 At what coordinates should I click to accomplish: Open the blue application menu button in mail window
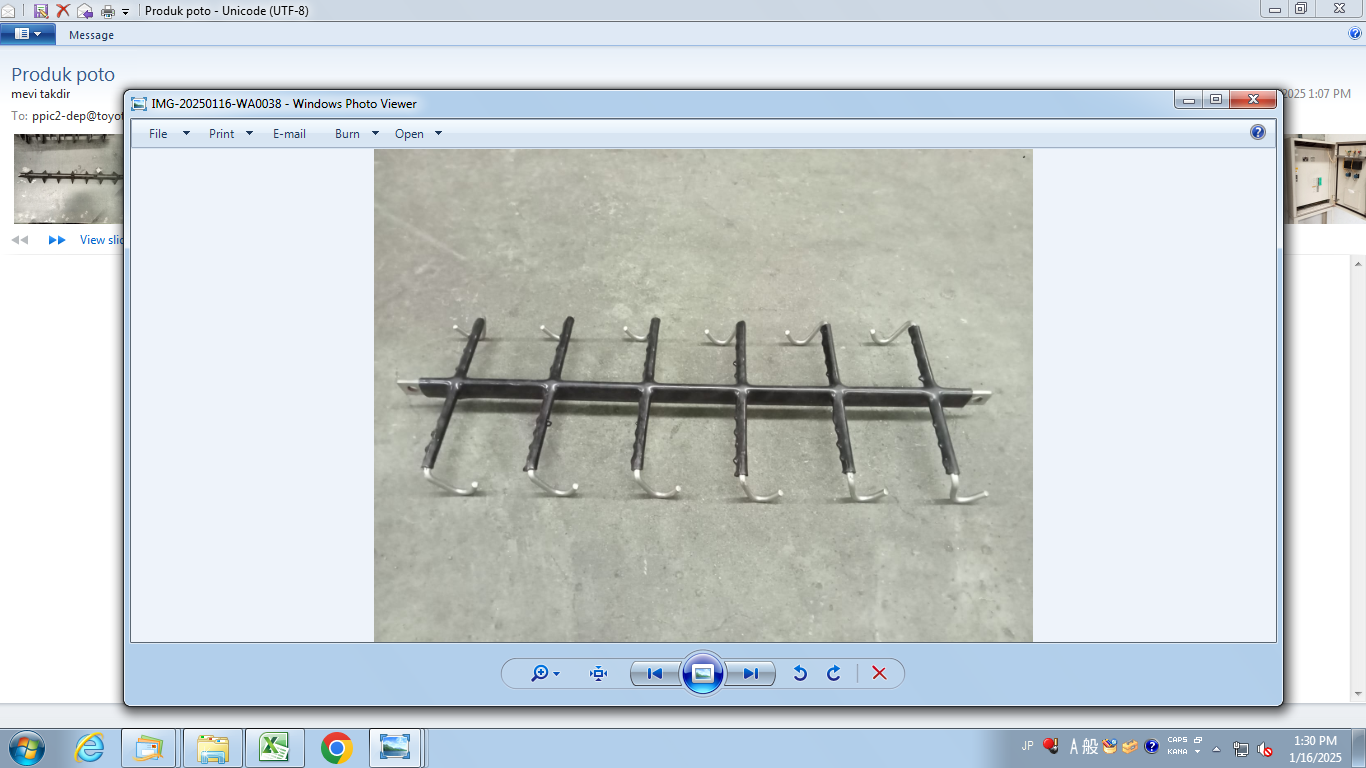click(x=28, y=34)
